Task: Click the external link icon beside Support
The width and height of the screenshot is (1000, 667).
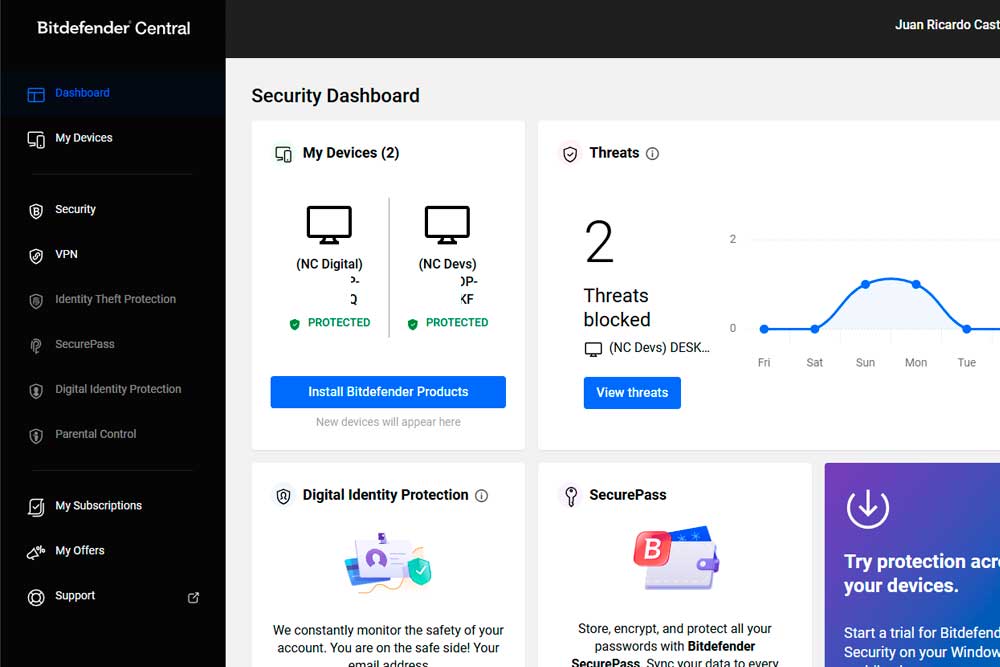Action: tap(193, 597)
